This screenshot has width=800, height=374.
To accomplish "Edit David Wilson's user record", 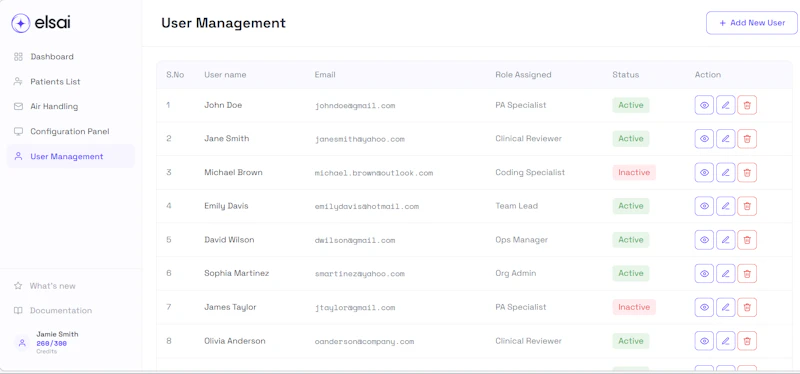I will click(x=726, y=240).
